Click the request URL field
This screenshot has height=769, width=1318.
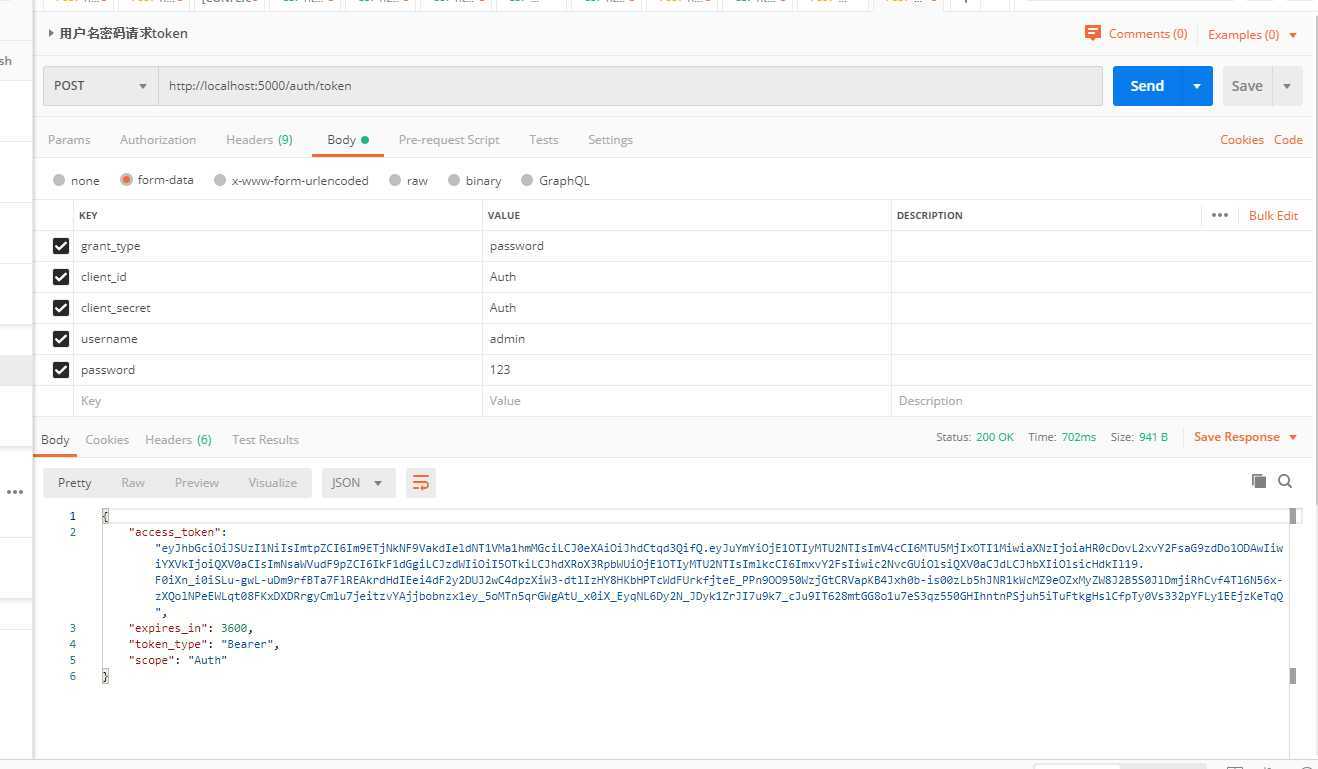[x=630, y=86]
